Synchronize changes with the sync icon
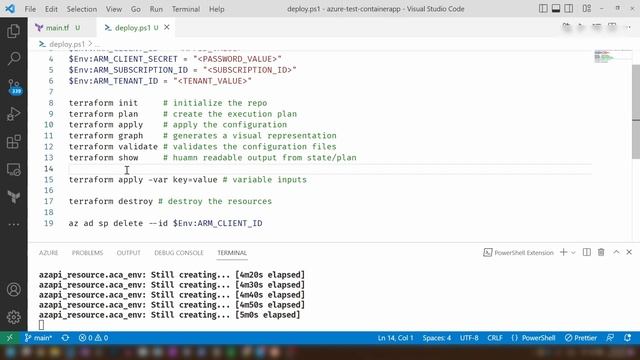 pyautogui.click(x=65, y=338)
